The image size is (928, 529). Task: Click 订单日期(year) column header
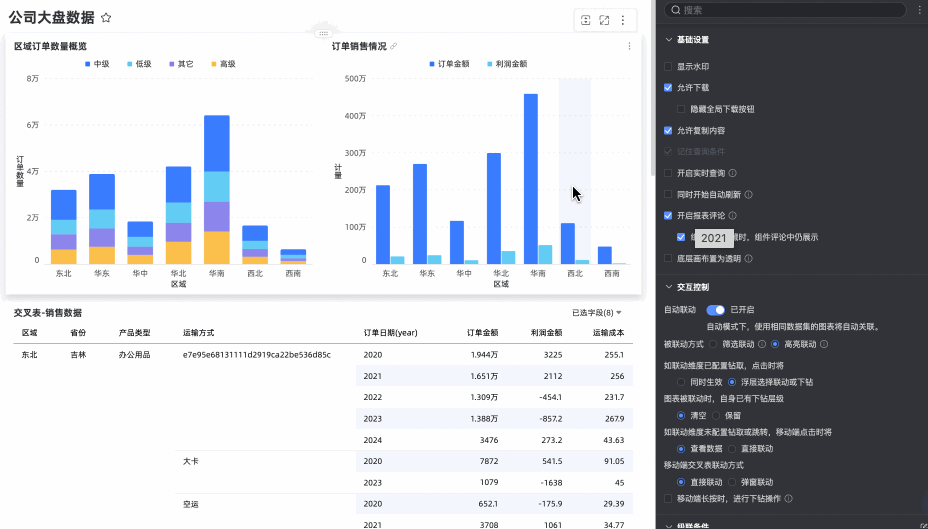pyautogui.click(x=390, y=333)
